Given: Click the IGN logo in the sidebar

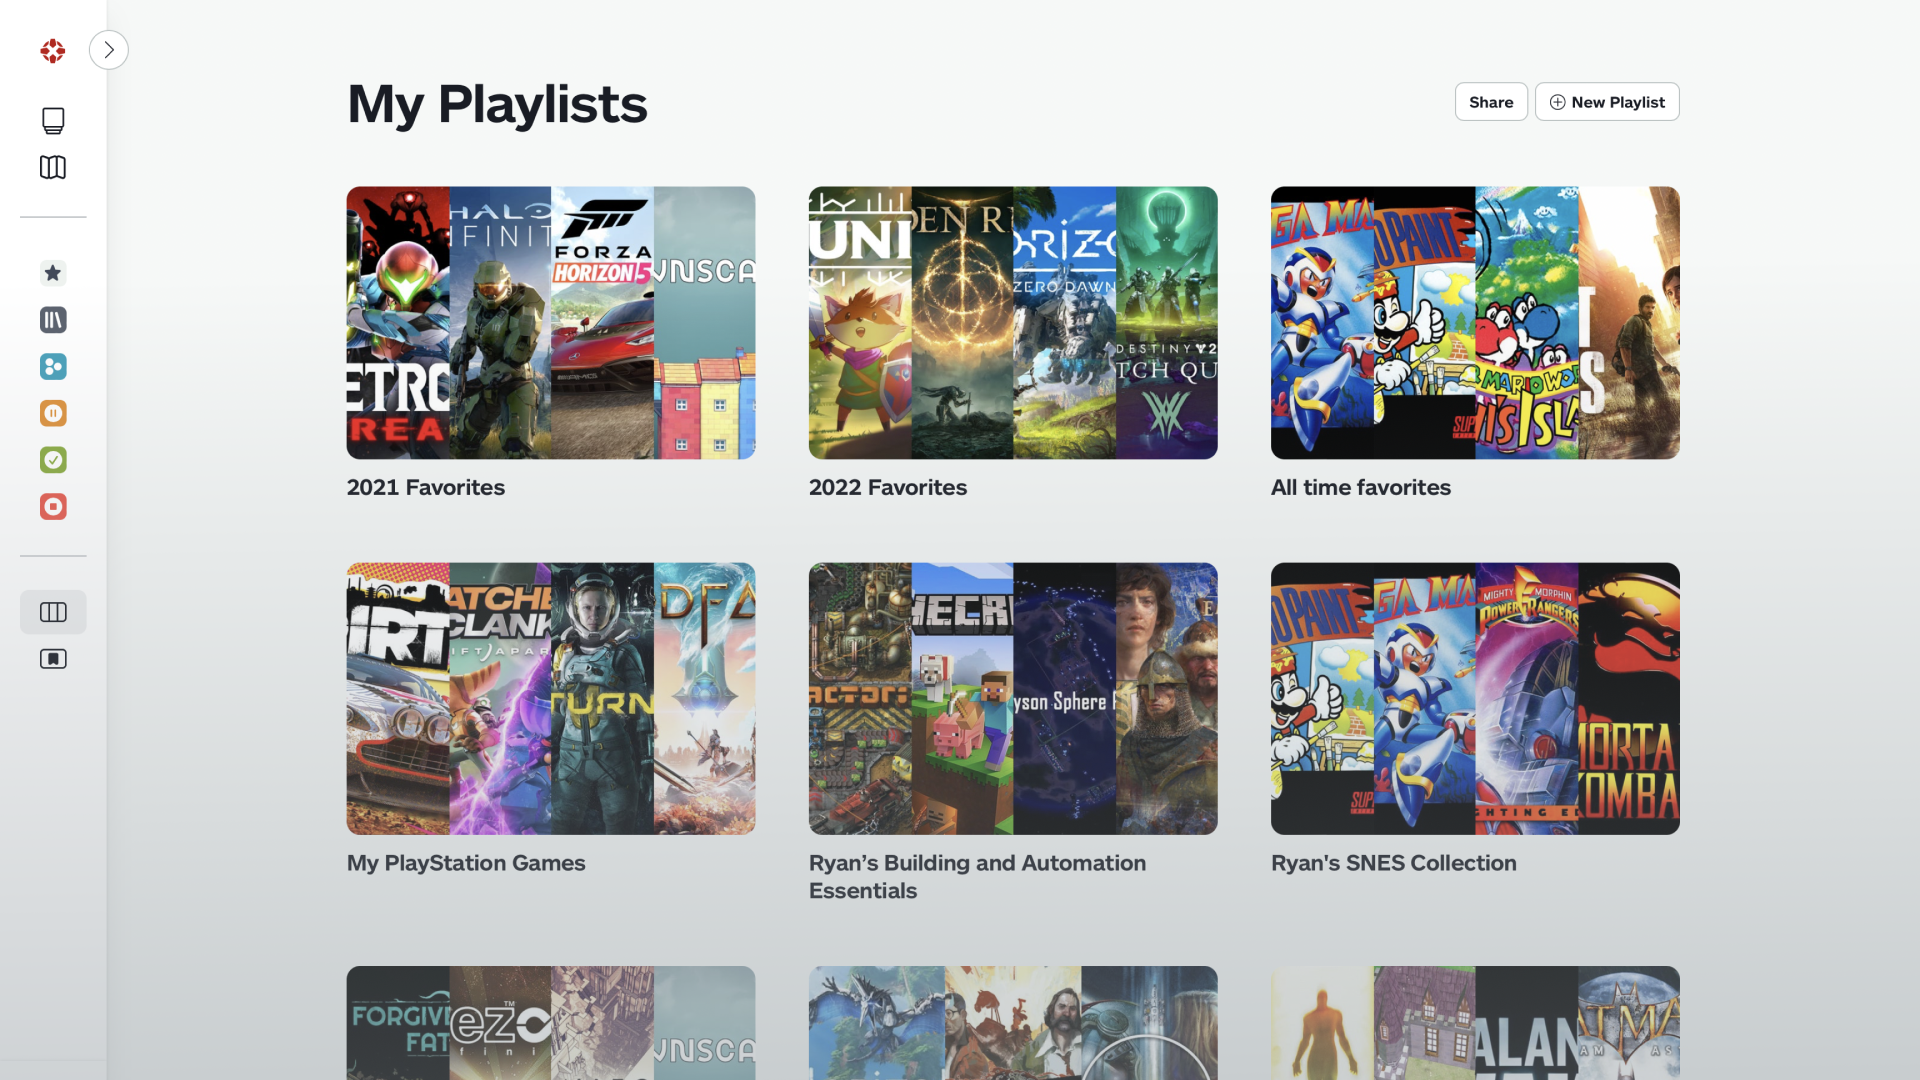Looking at the screenshot, I should (52, 50).
